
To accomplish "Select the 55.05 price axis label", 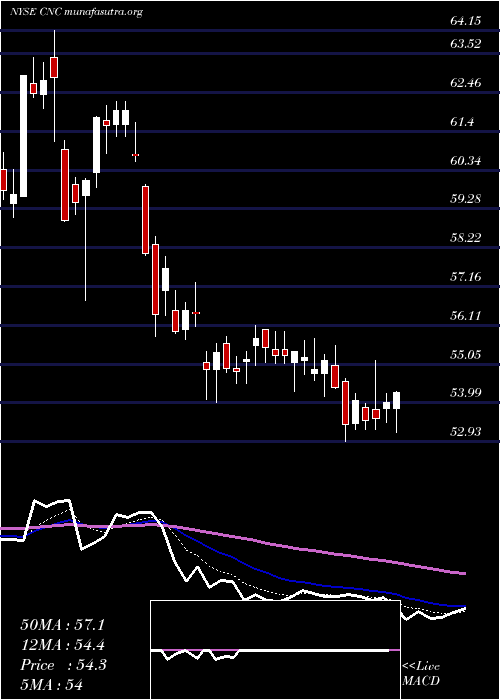I will pyautogui.click(x=465, y=354).
